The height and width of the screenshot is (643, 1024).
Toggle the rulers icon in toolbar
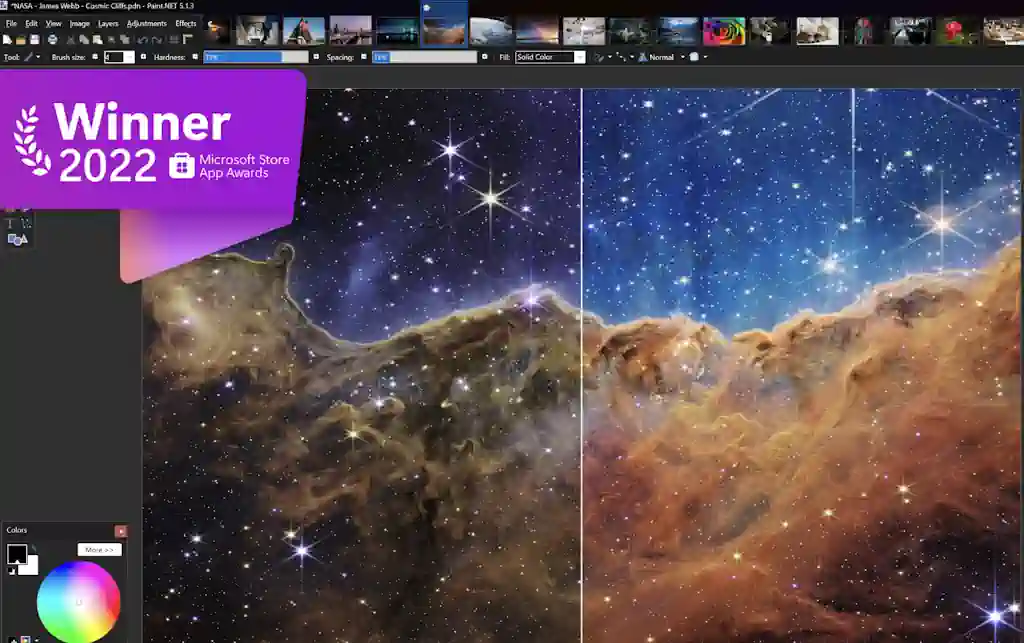click(x=188, y=39)
